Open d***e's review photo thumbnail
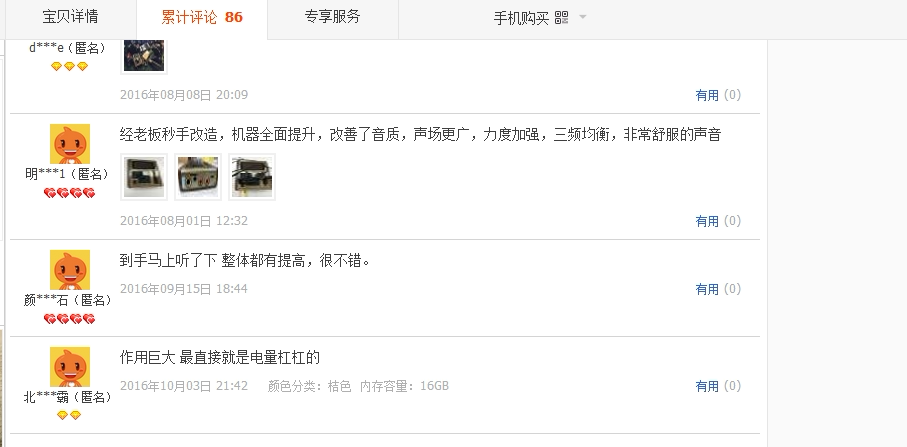Screen dimensions: 907x447 point(144,56)
